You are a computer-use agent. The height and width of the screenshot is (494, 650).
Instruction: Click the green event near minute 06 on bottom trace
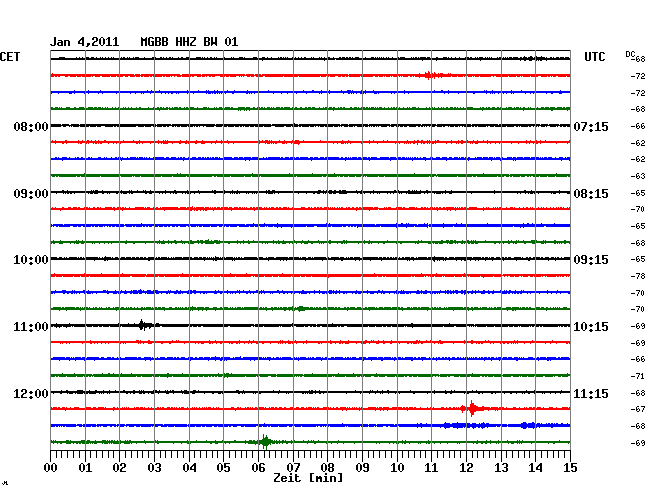click(x=265, y=442)
